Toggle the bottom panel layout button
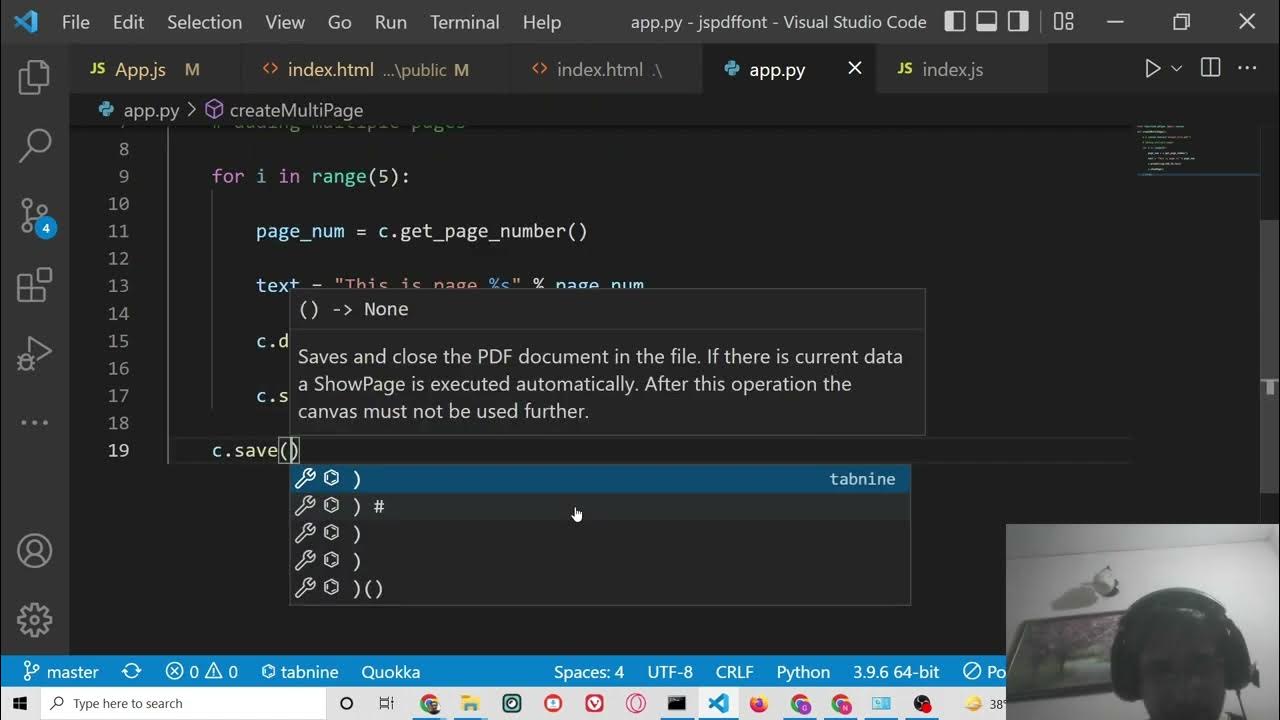This screenshot has height=720, width=1280. (987, 21)
